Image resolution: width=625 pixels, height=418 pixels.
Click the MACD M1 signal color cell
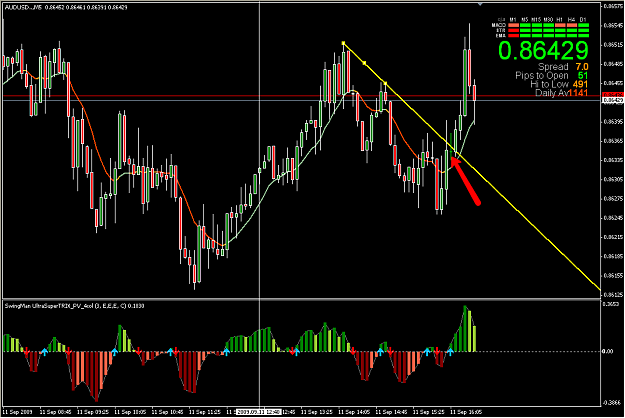pyautogui.click(x=513, y=25)
